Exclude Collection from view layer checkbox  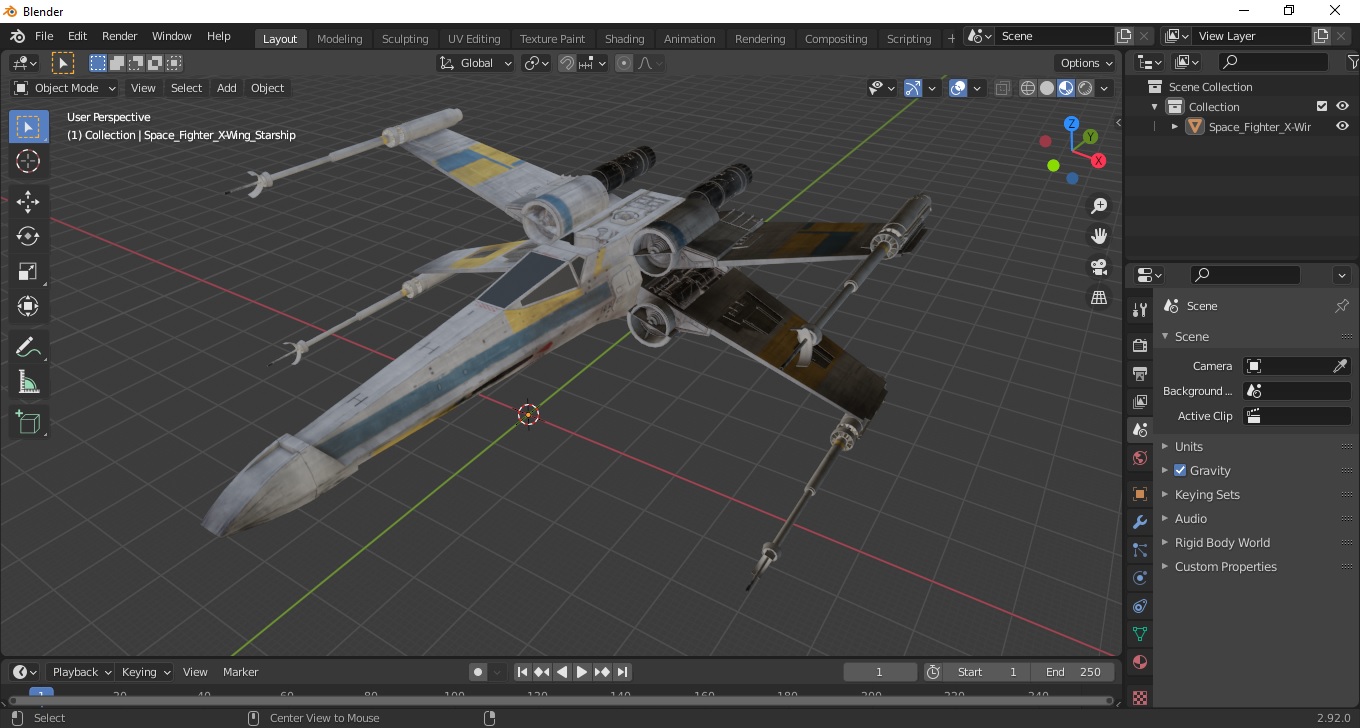(x=1322, y=106)
